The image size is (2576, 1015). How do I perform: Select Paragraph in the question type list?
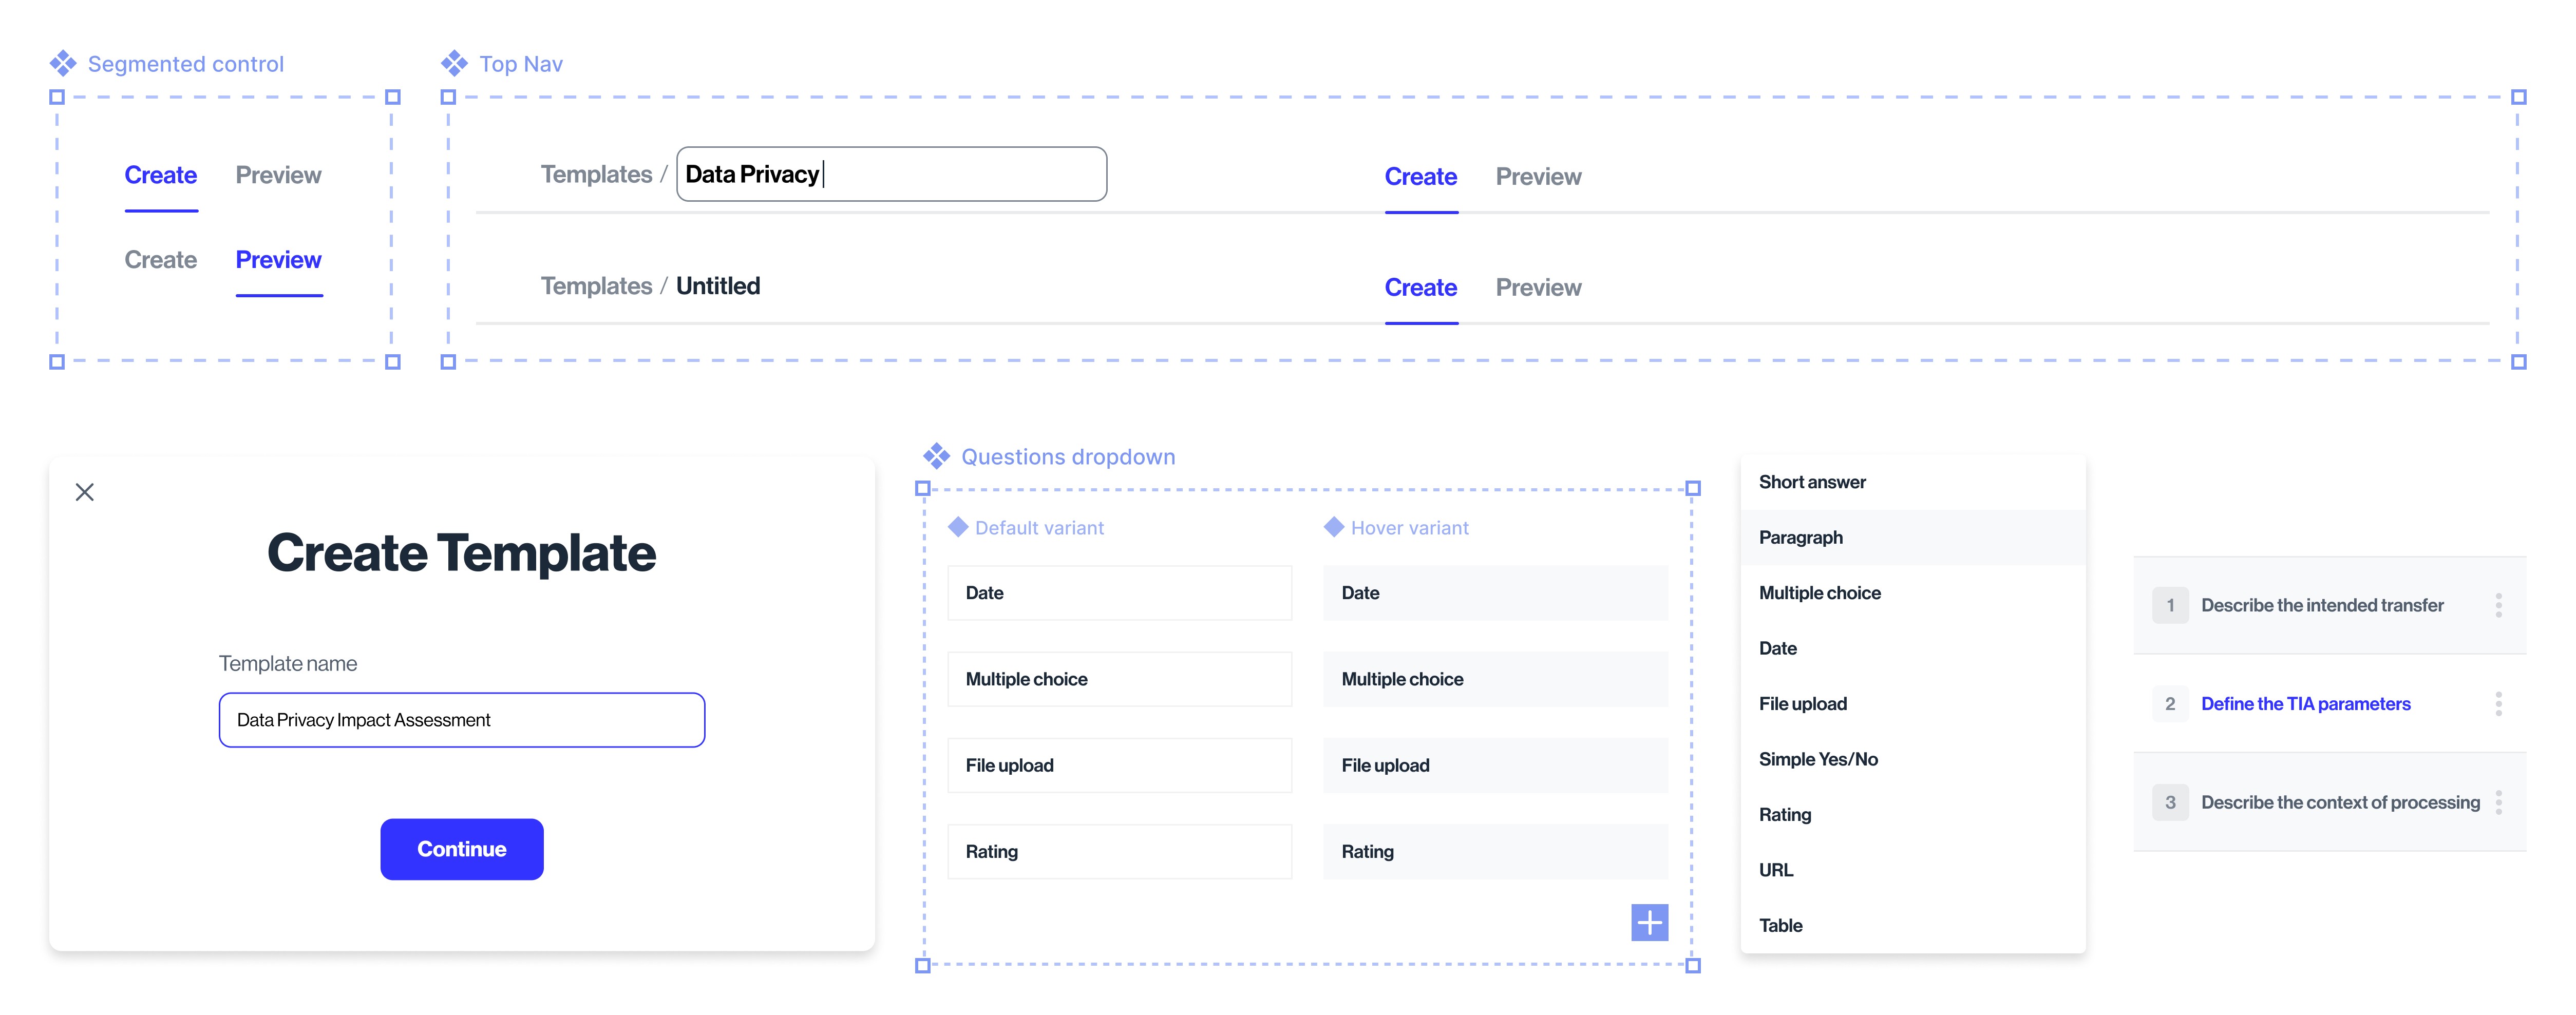1800,538
